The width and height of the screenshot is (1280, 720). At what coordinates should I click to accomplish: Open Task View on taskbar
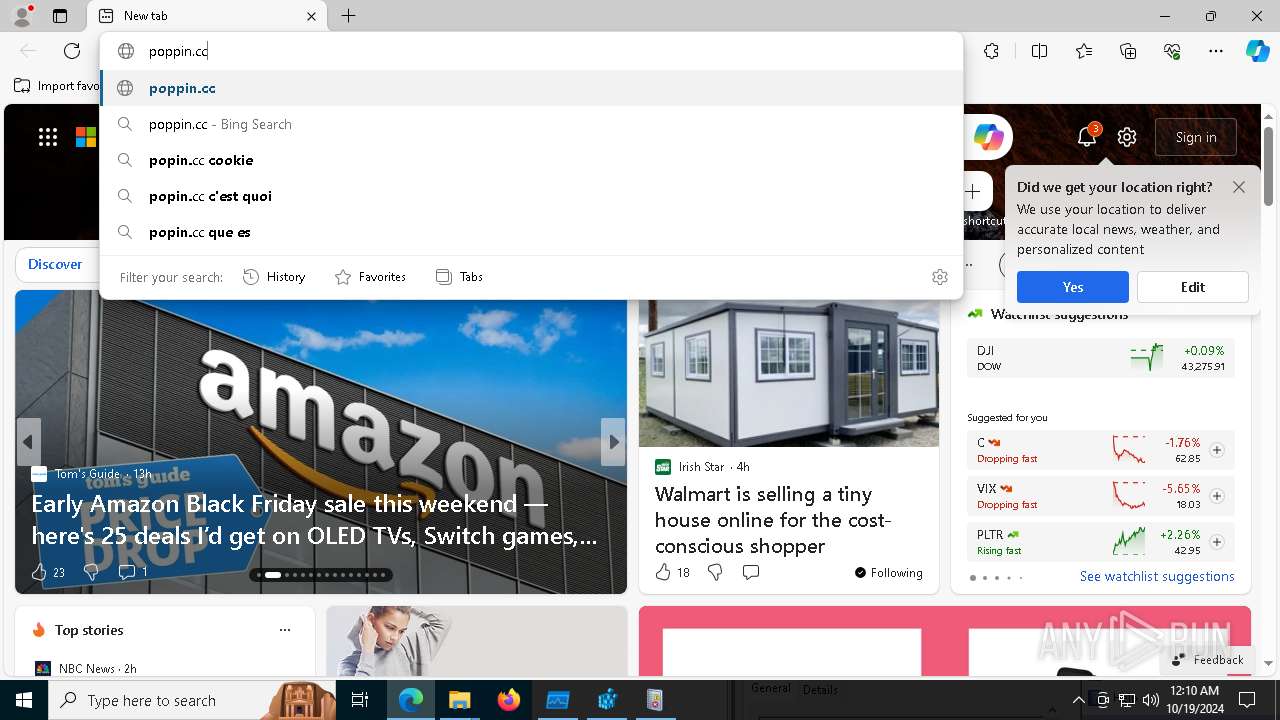pos(360,700)
